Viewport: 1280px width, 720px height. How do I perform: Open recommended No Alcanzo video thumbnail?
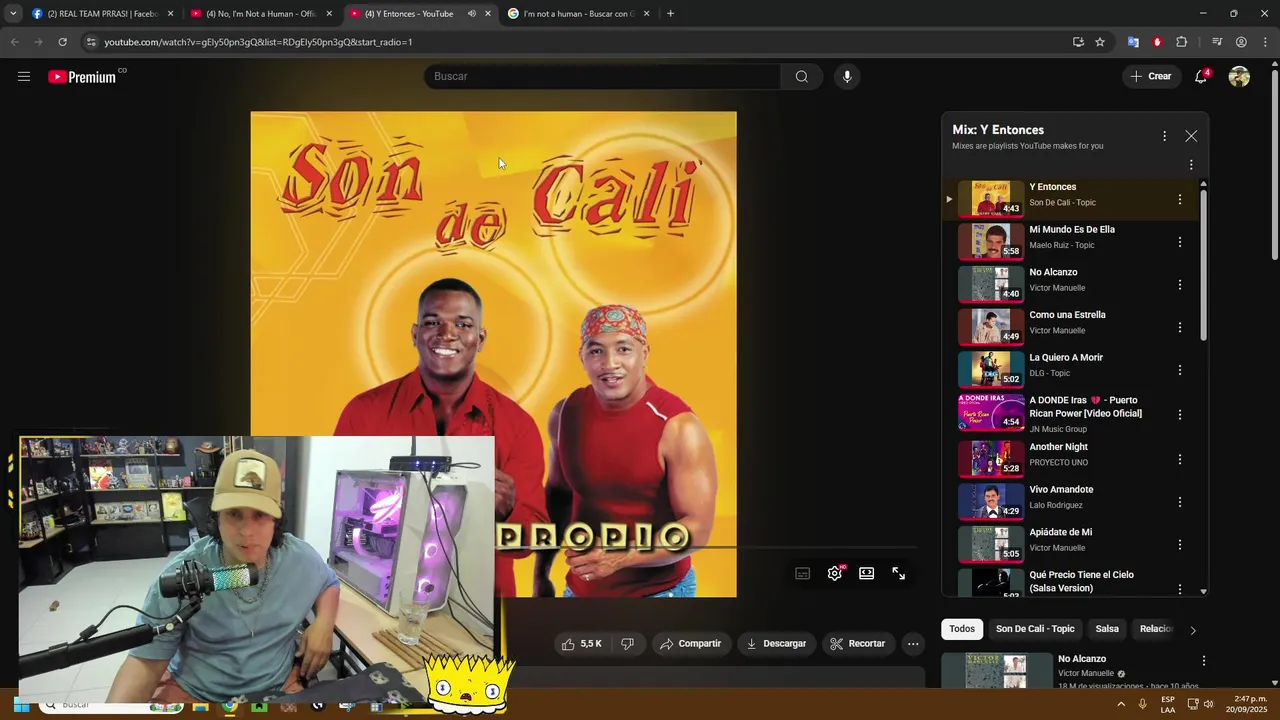pyautogui.click(x=997, y=670)
